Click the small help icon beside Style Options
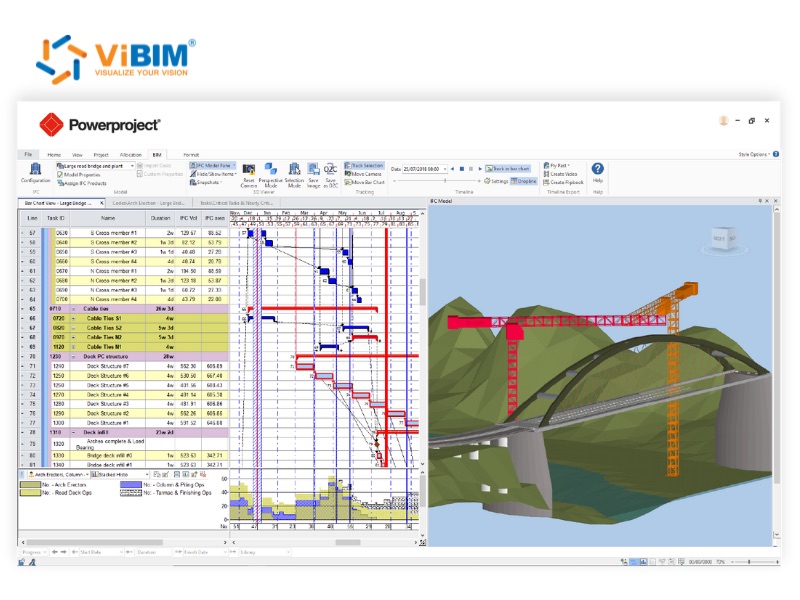 coord(776,154)
